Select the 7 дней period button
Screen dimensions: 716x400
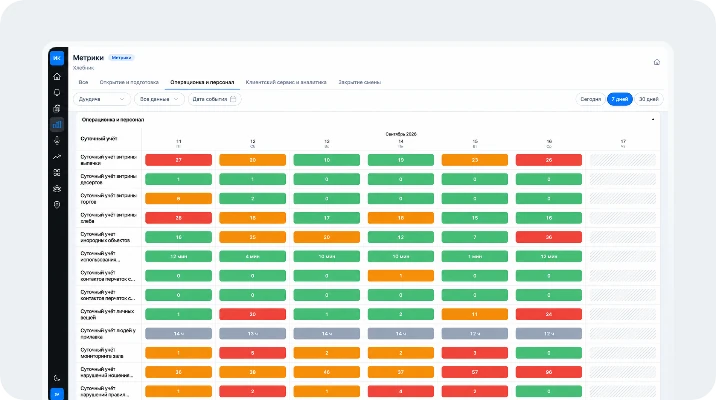pyautogui.click(x=620, y=99)
